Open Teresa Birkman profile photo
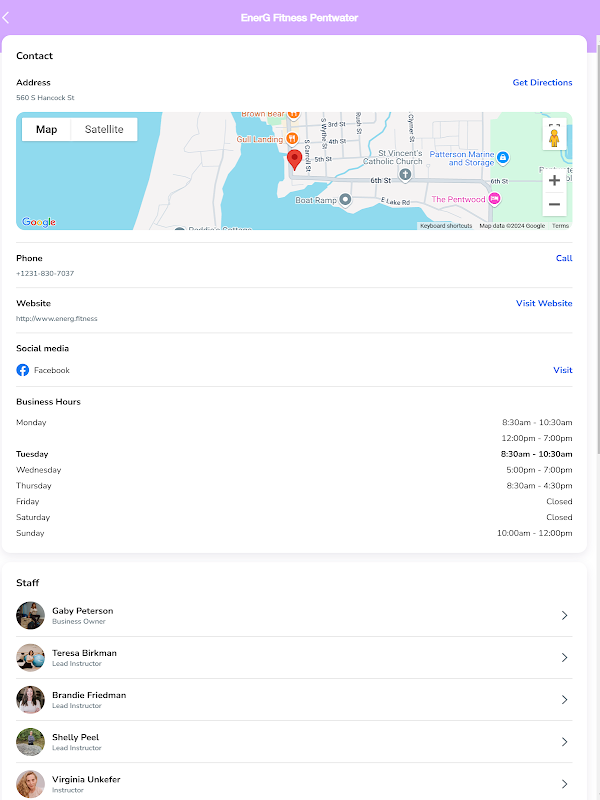 [31, 658]
